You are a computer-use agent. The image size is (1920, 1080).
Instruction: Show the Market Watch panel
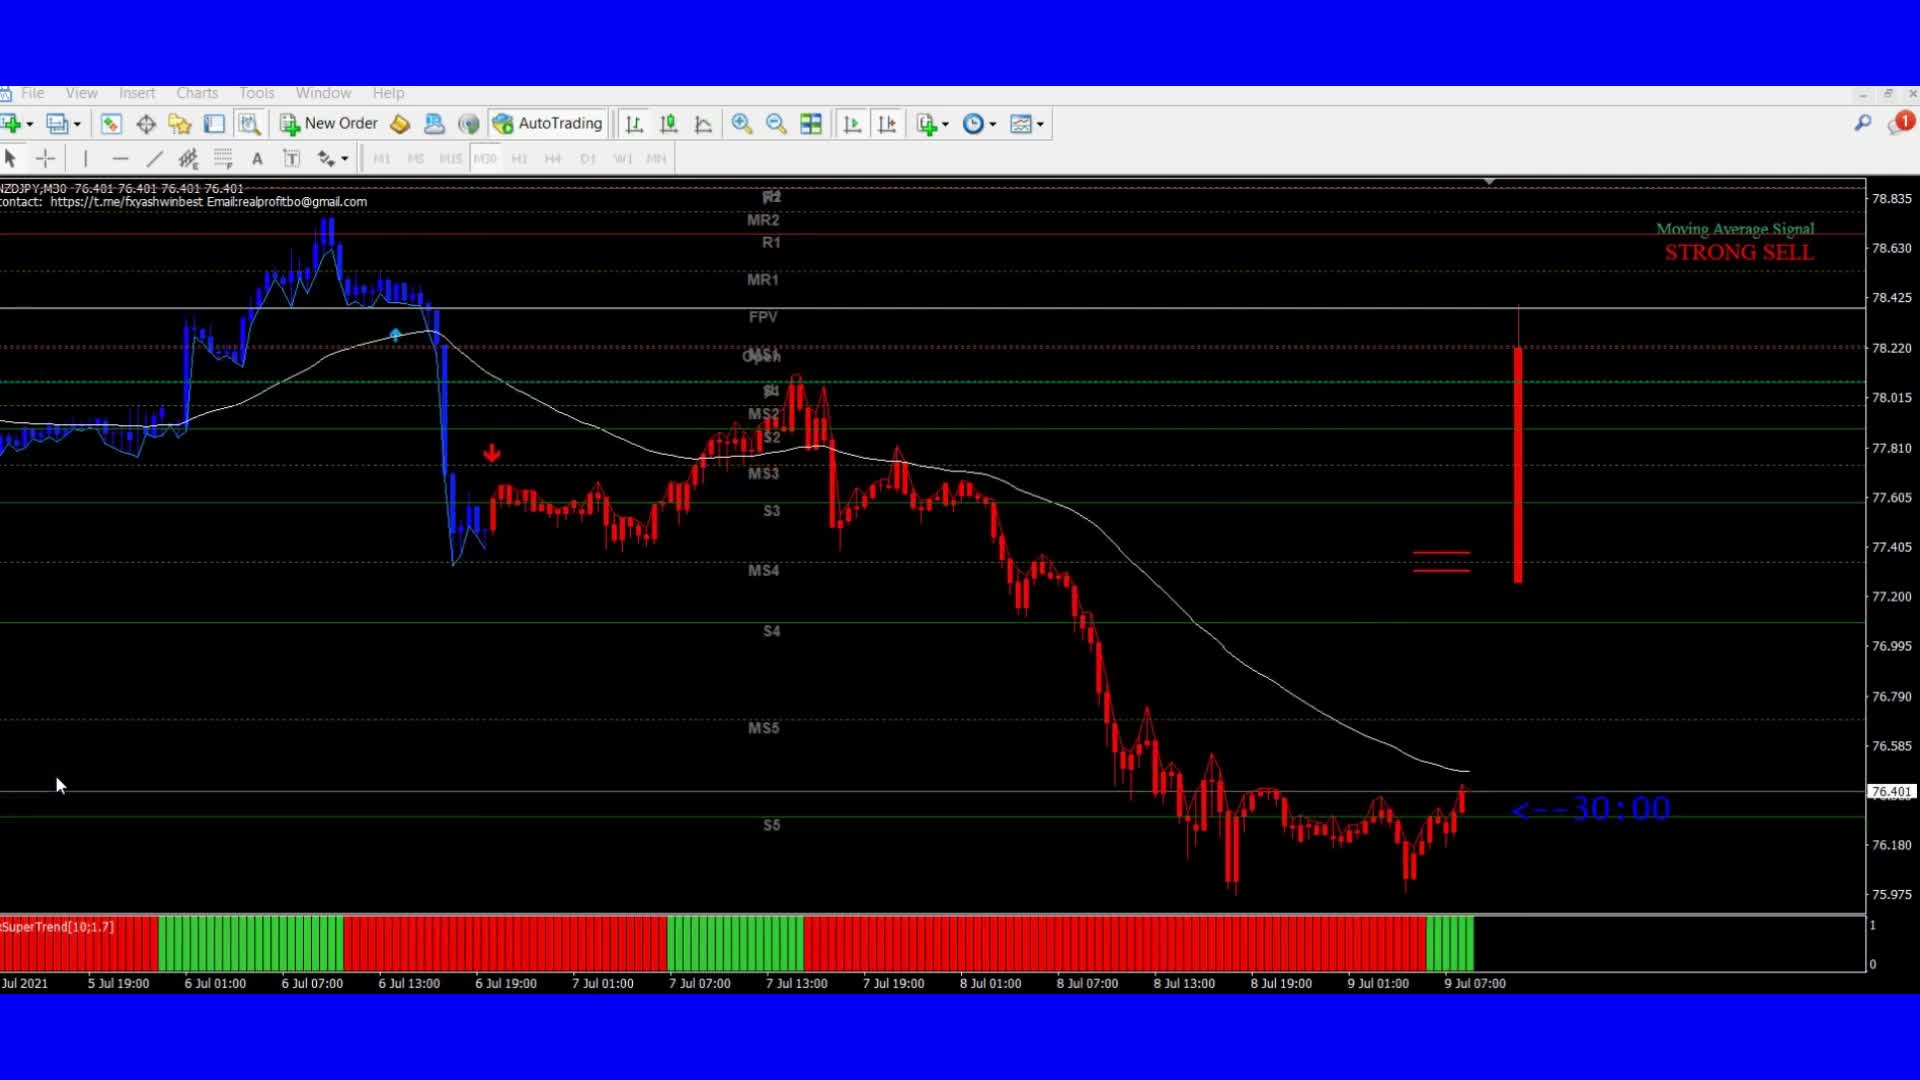point(111,124)
